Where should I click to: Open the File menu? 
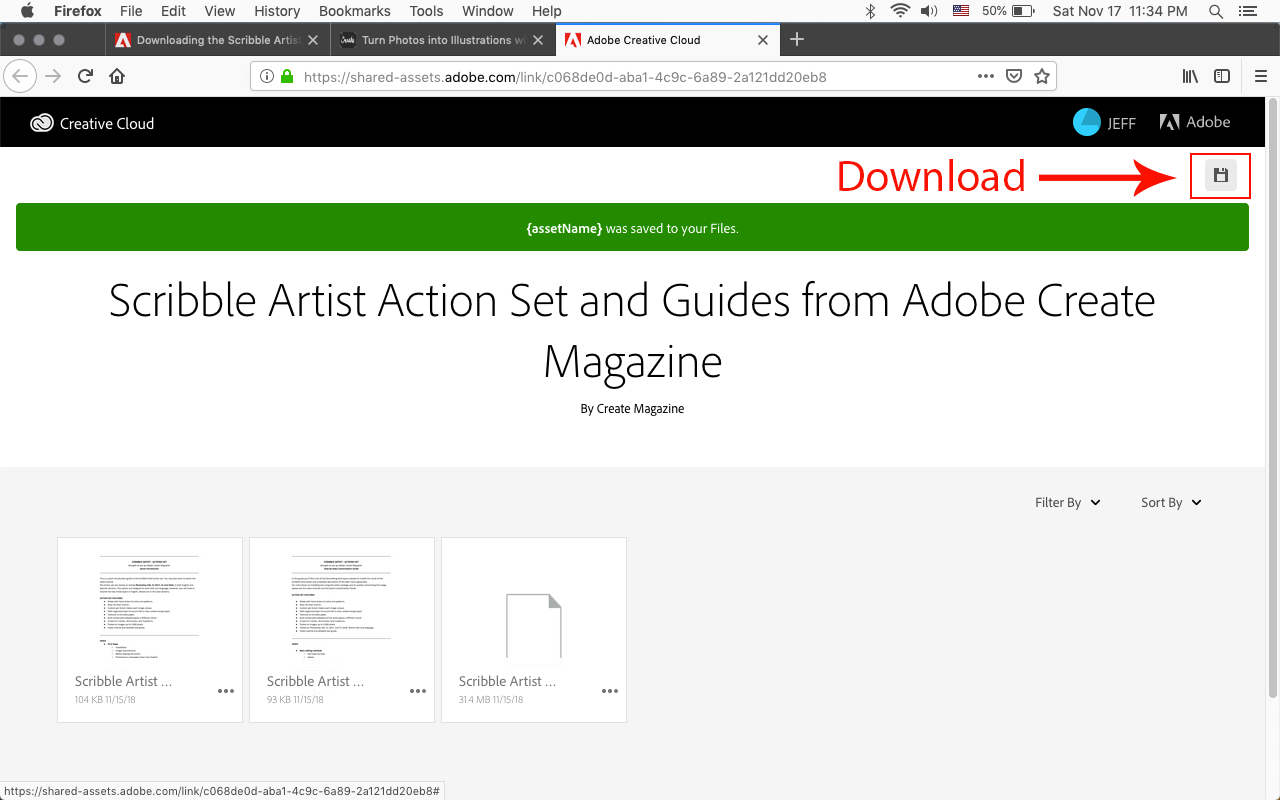131,11
